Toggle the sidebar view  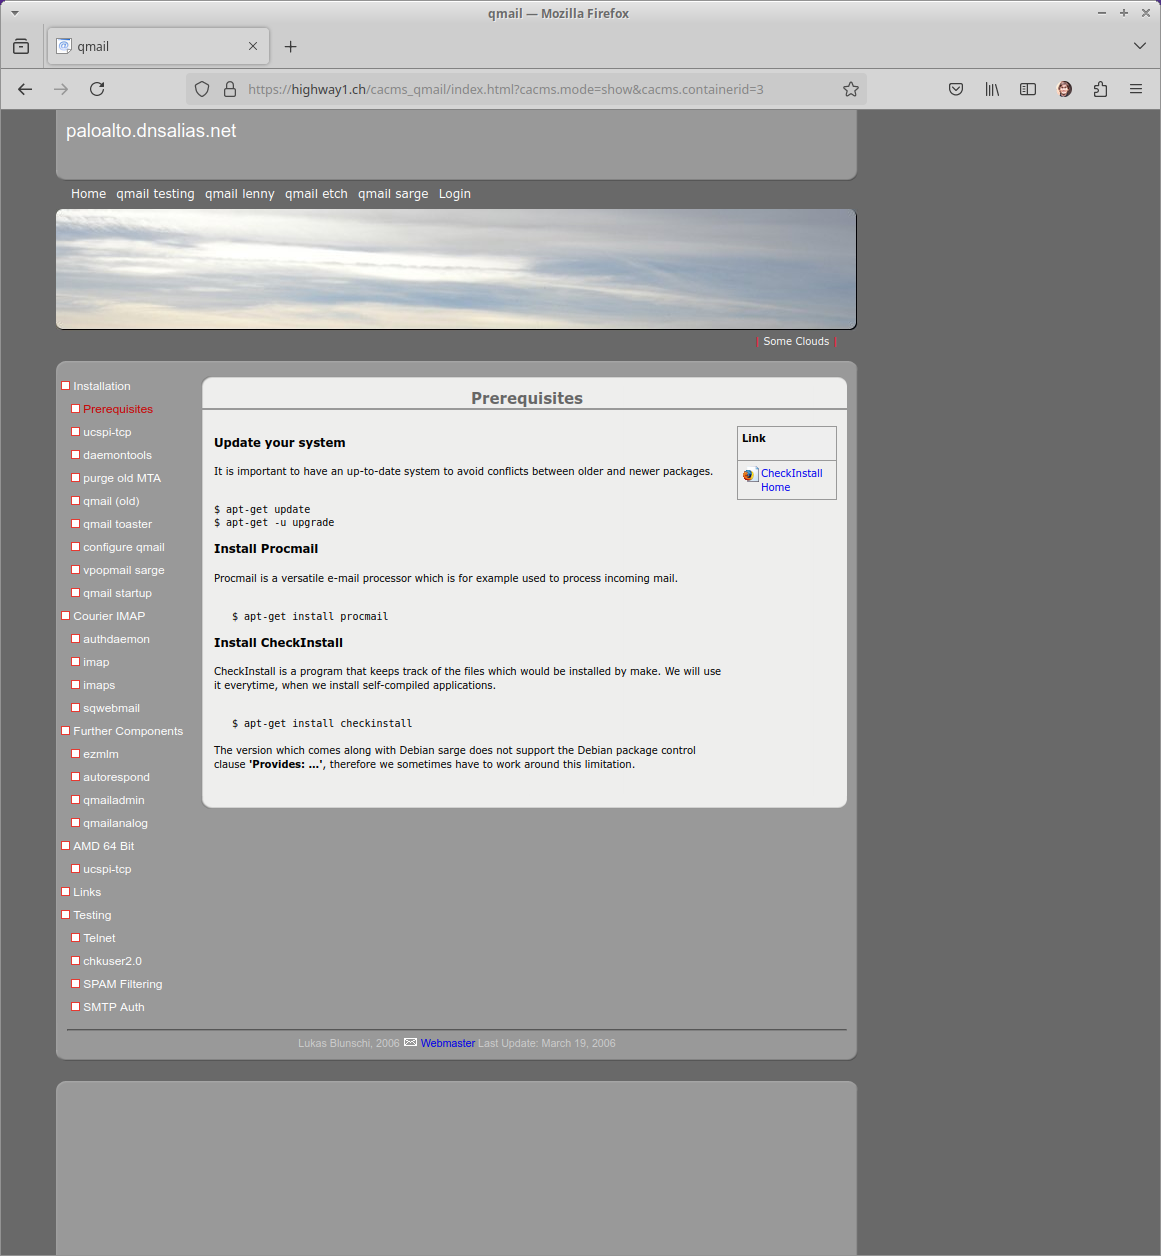click(x=1028, y=89)
